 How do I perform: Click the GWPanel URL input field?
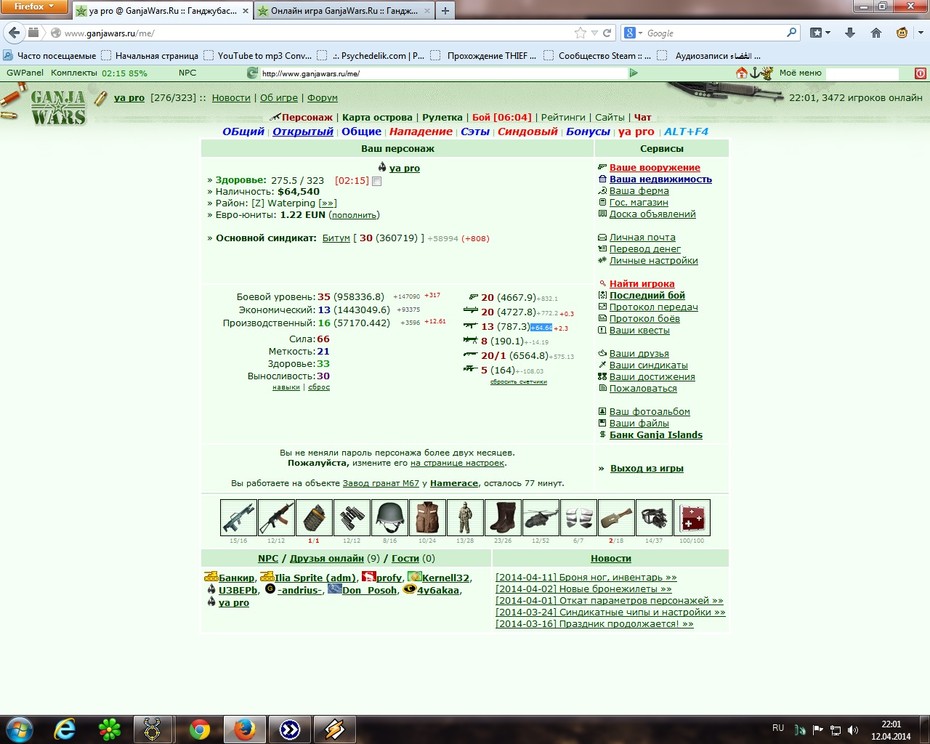[442, 74]
